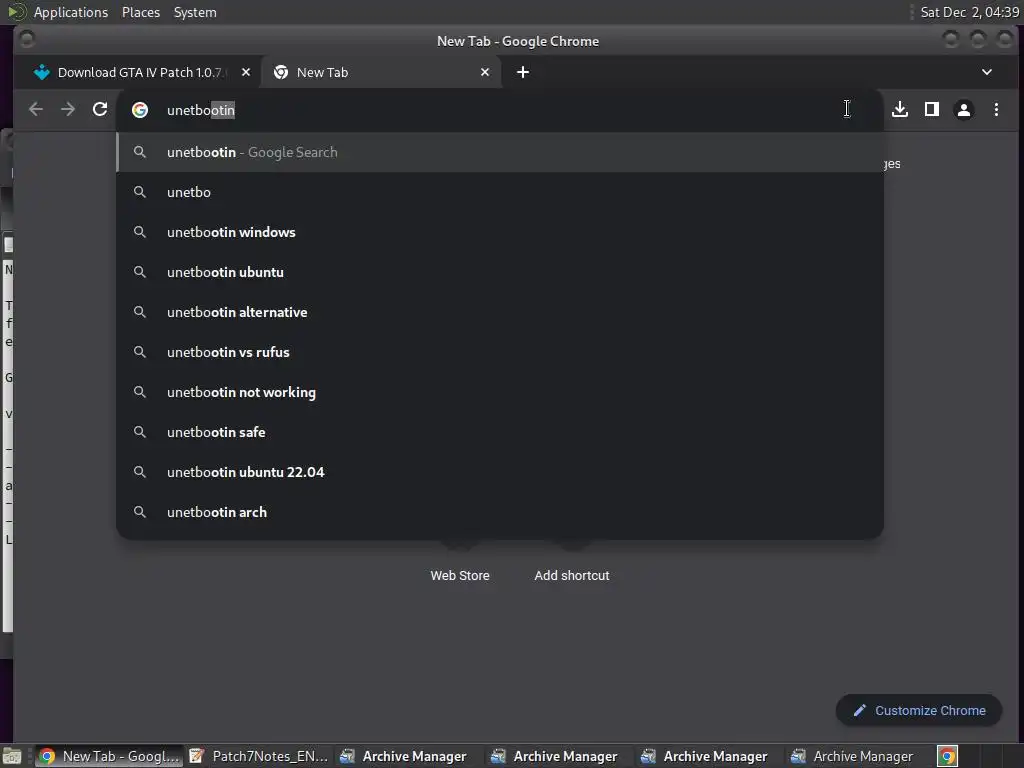Click the address bar text unetbootin
This screenshot has height=768, width=1024.
200,110
